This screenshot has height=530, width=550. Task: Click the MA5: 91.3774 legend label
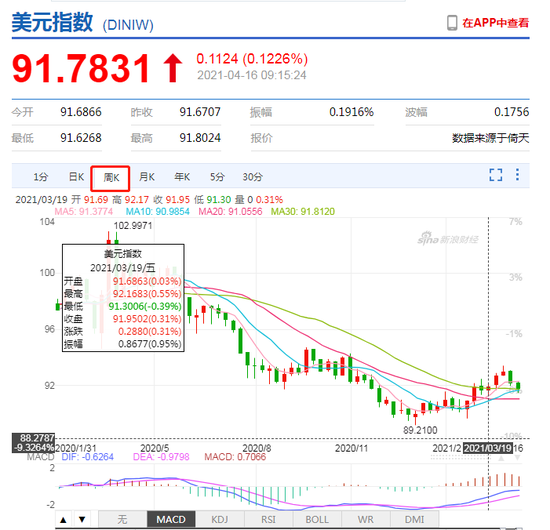(x=84, y=212)
